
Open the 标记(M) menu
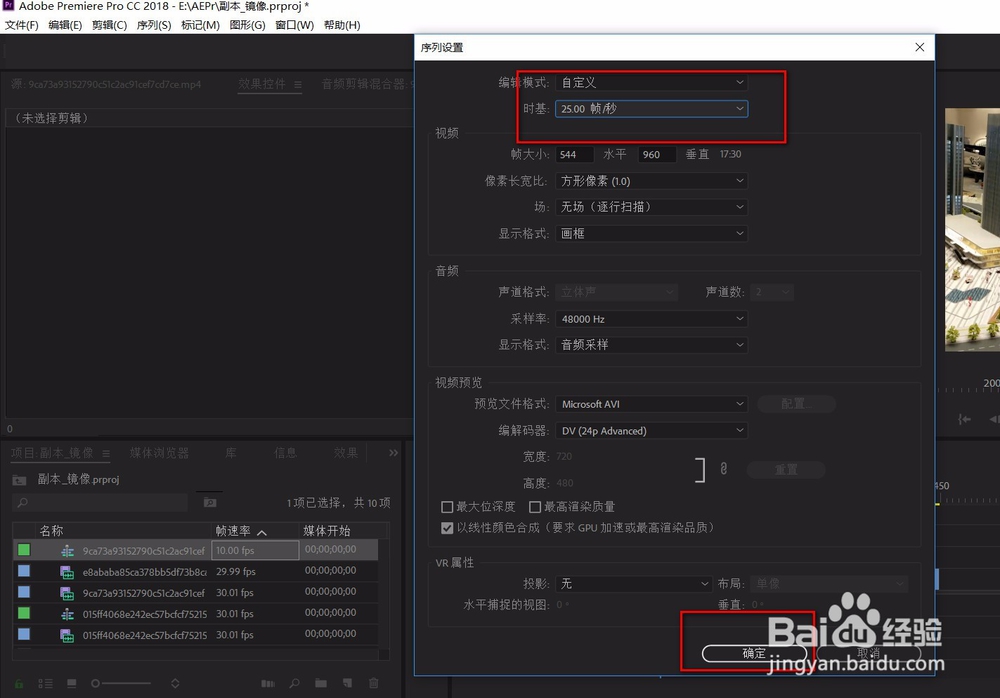point(200,26)
